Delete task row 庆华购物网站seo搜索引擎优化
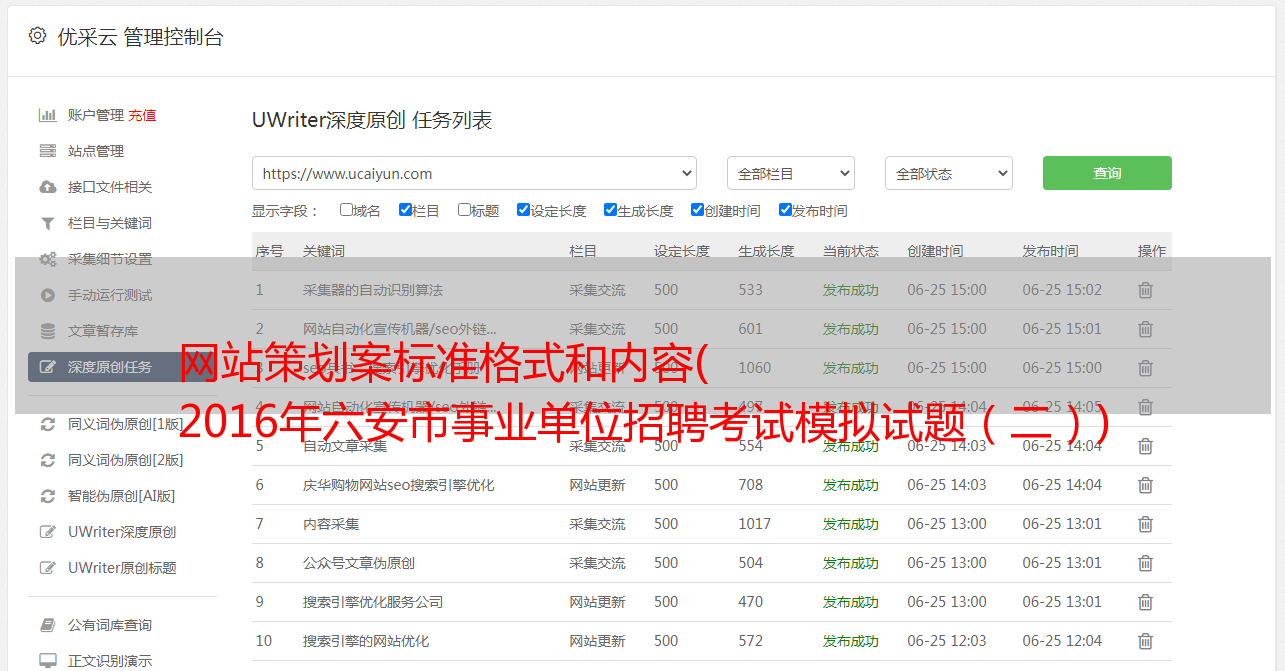 point(1146,485)
